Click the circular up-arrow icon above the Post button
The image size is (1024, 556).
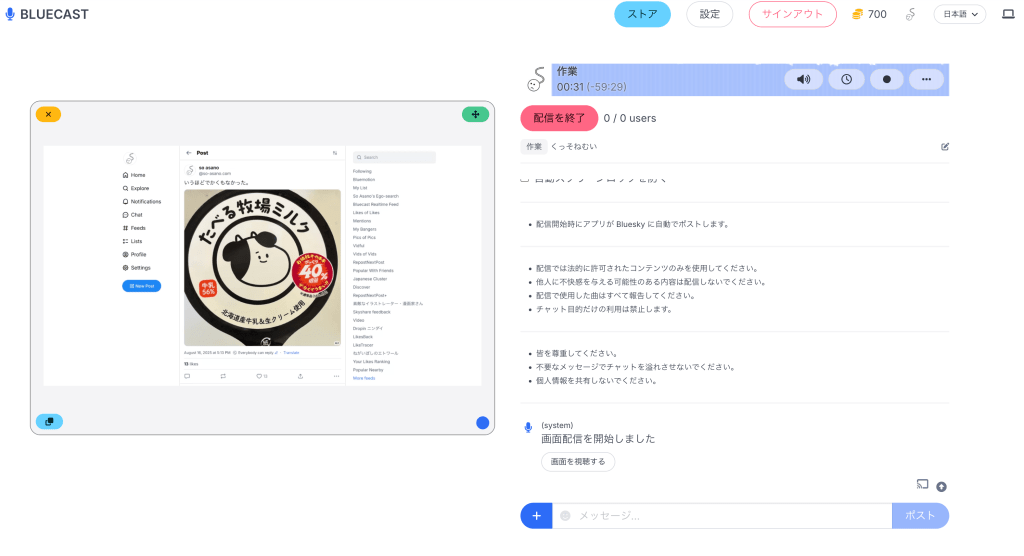click(941, 487)
